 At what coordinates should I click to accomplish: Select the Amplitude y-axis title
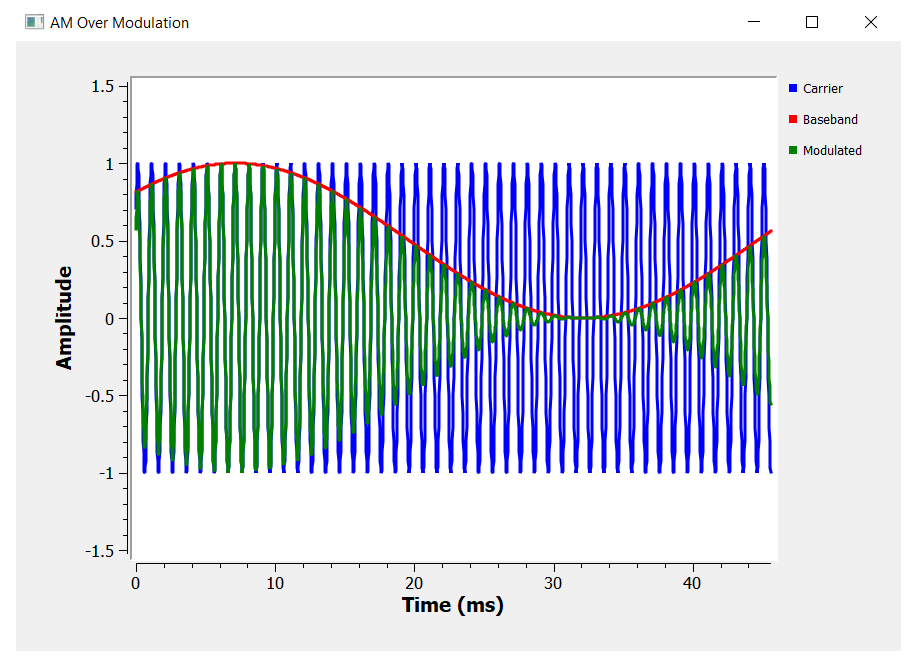click(65, 318)
